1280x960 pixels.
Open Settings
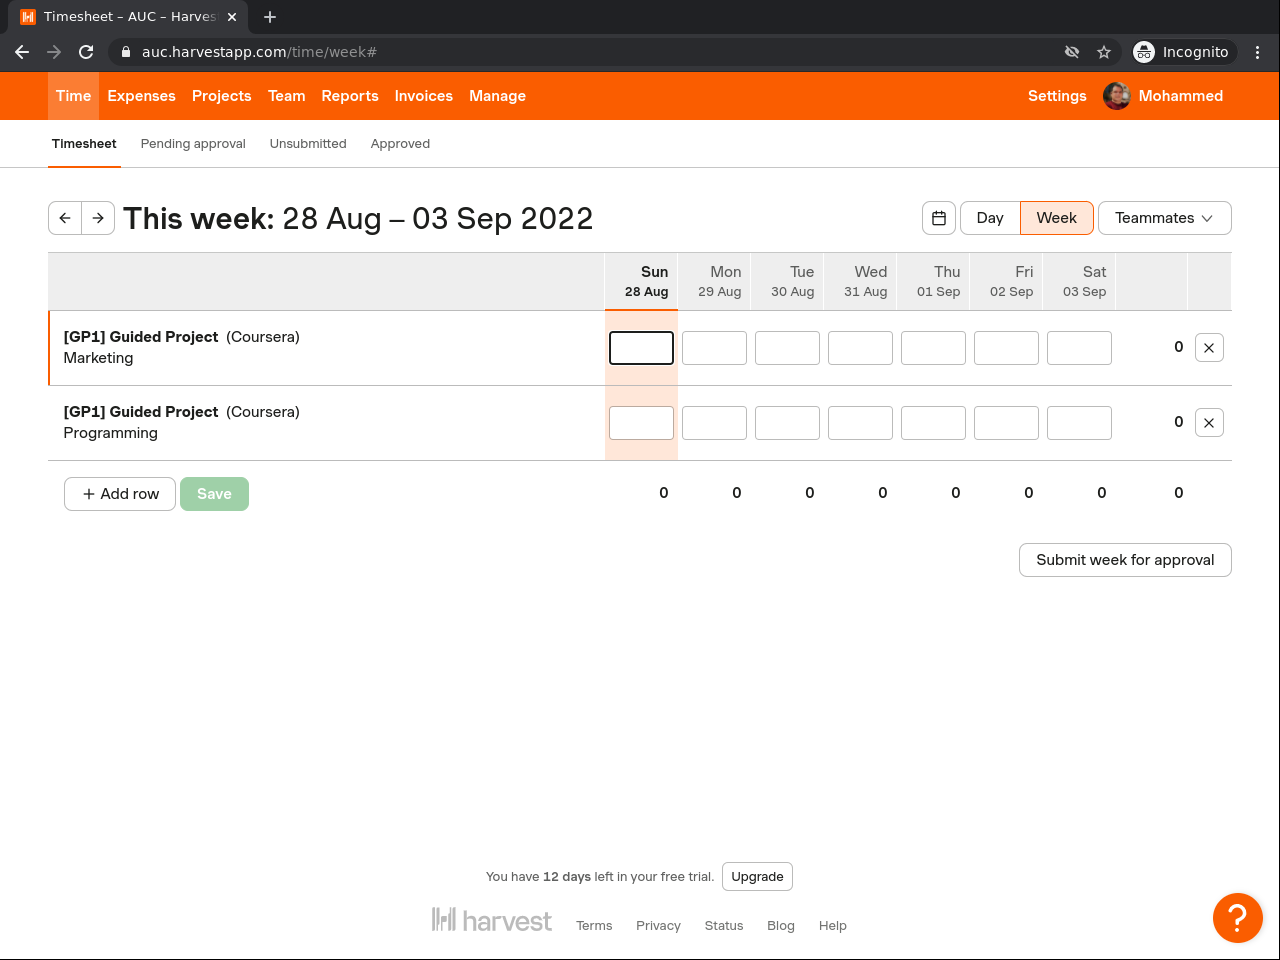[x=1057, y=96]
